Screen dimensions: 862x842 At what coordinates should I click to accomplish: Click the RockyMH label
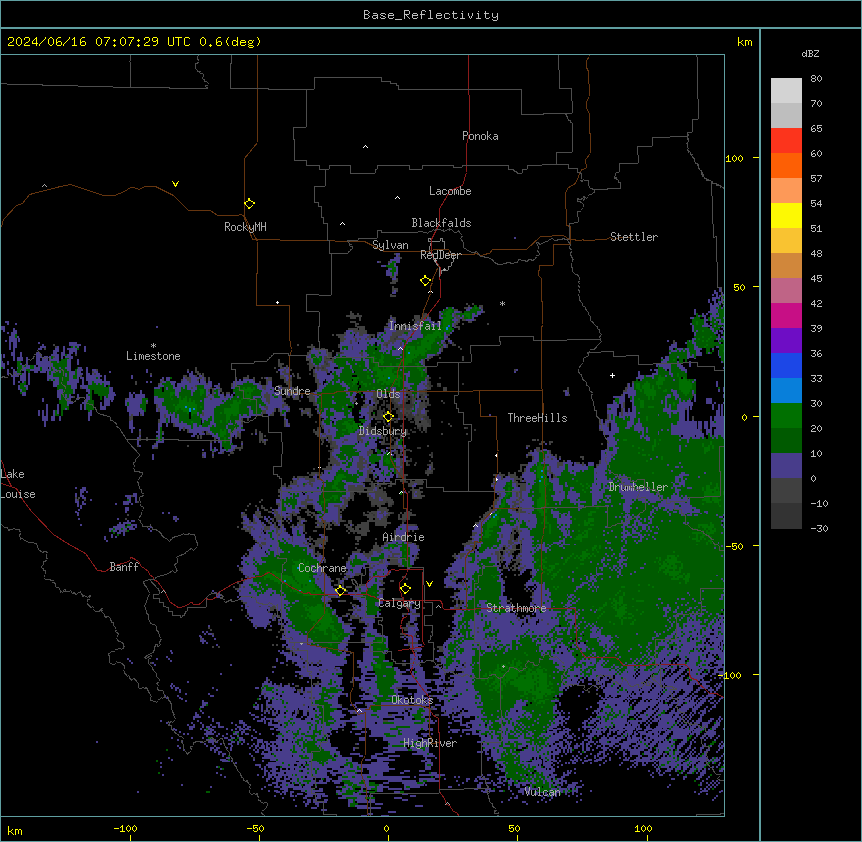pyautogui.click(x=245, y=227)
